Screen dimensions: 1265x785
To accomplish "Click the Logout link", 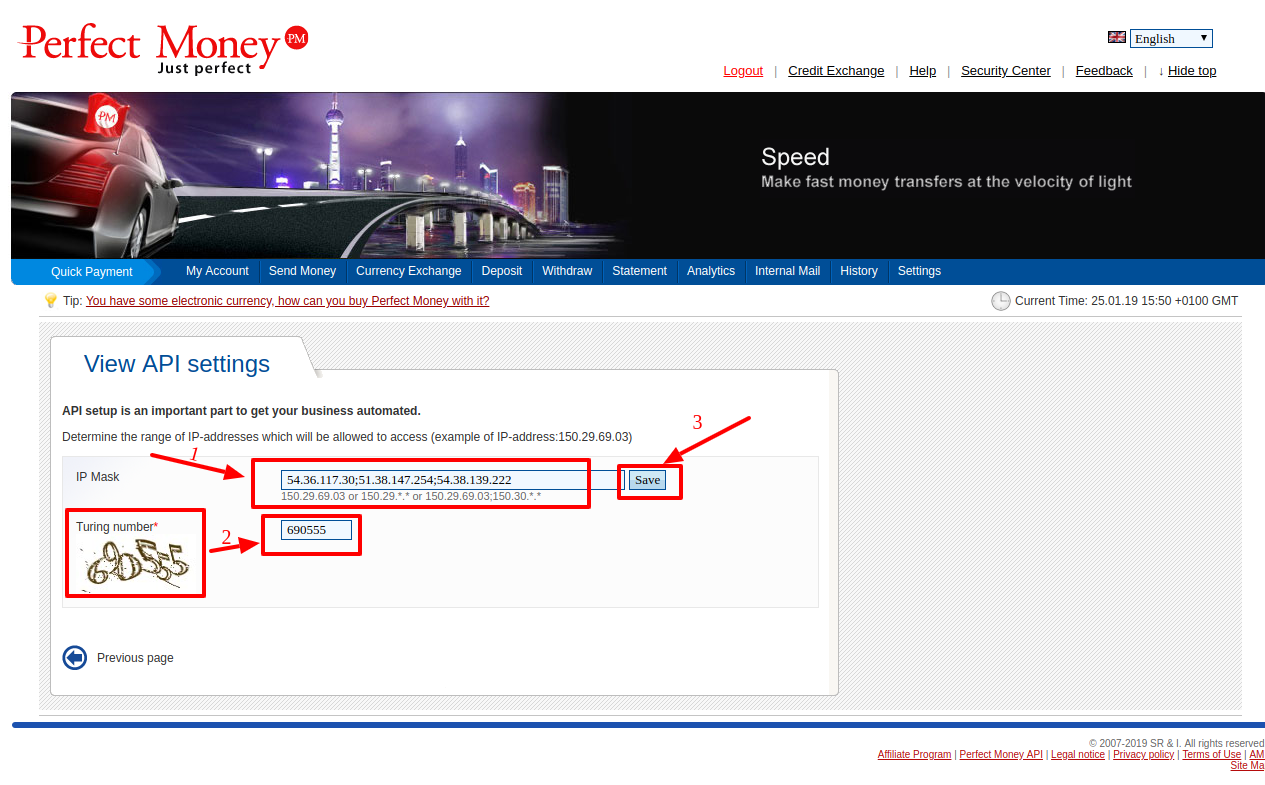I will (x=743, y=71).
